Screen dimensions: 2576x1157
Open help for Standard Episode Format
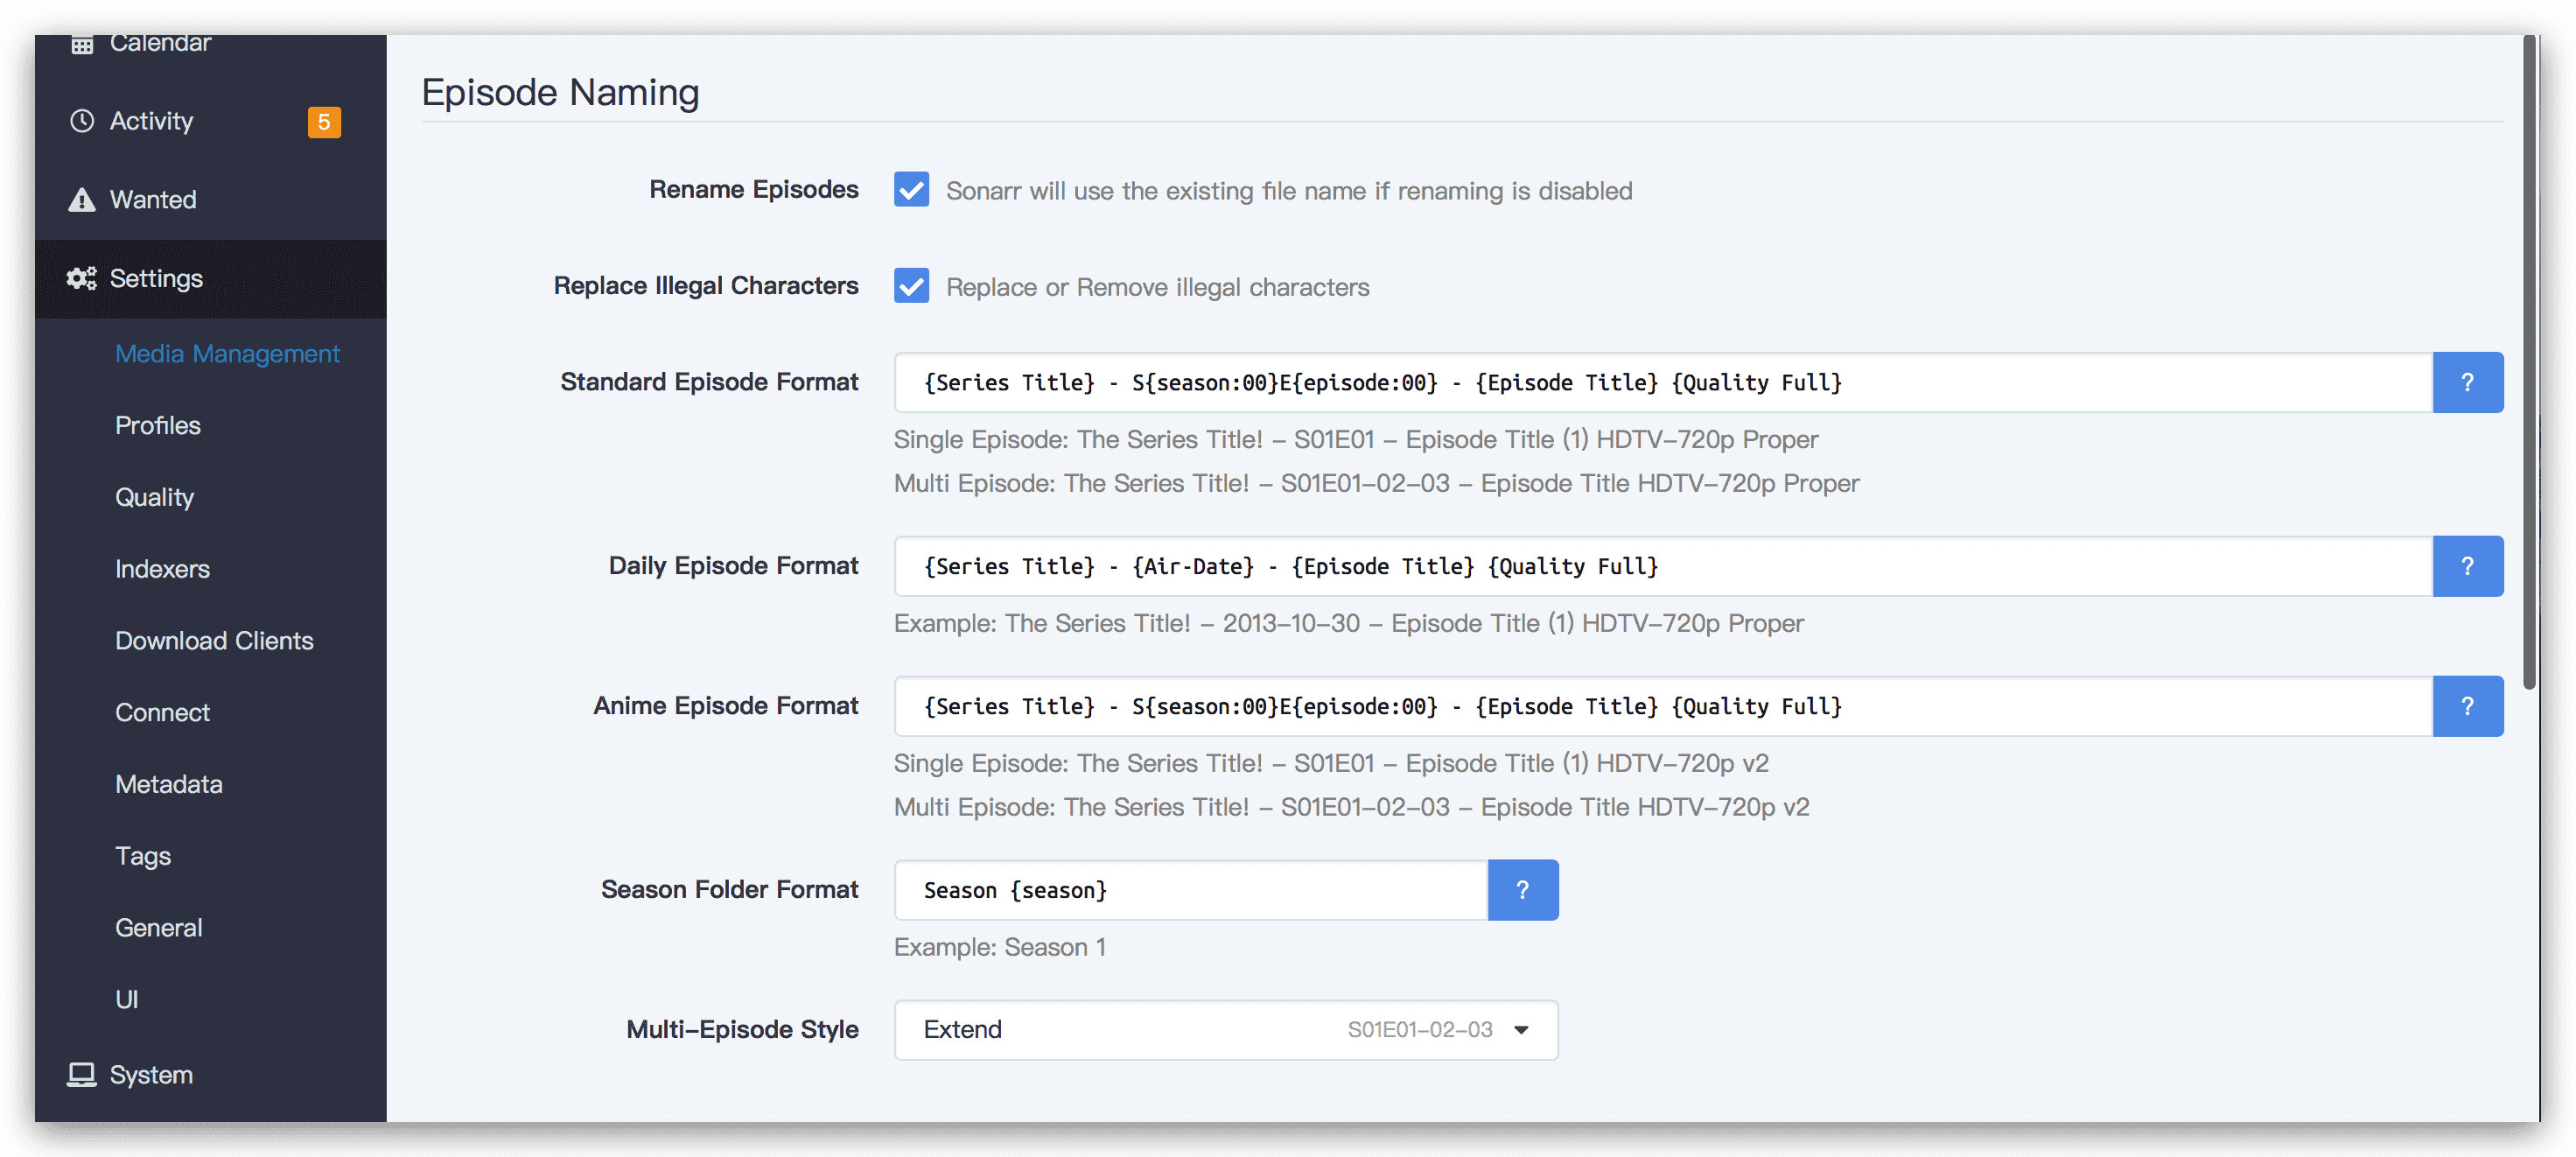pyautogui.click(x=2467, y=382)
